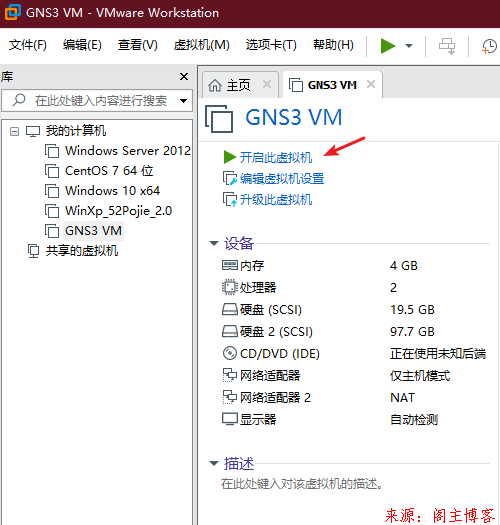This screenshot has width=500, height=525.
Task: Click the take snapshot clock icon
Action: (489, 46)
